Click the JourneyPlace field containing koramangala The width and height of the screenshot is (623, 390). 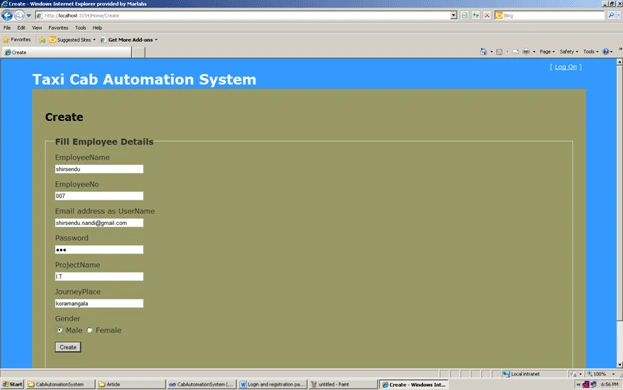(99, 303)
